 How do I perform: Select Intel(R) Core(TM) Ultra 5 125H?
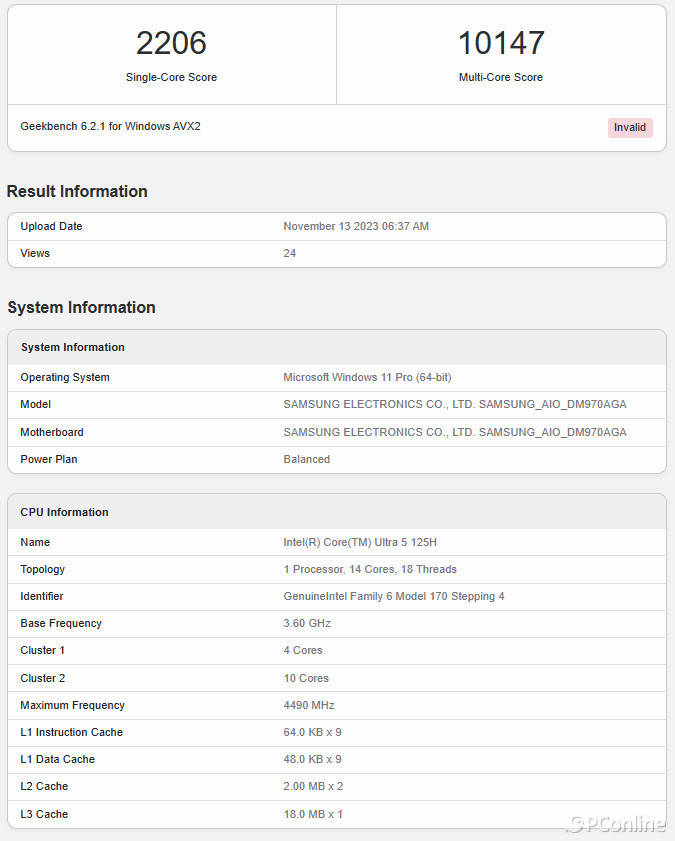click(x=360, y=542)
